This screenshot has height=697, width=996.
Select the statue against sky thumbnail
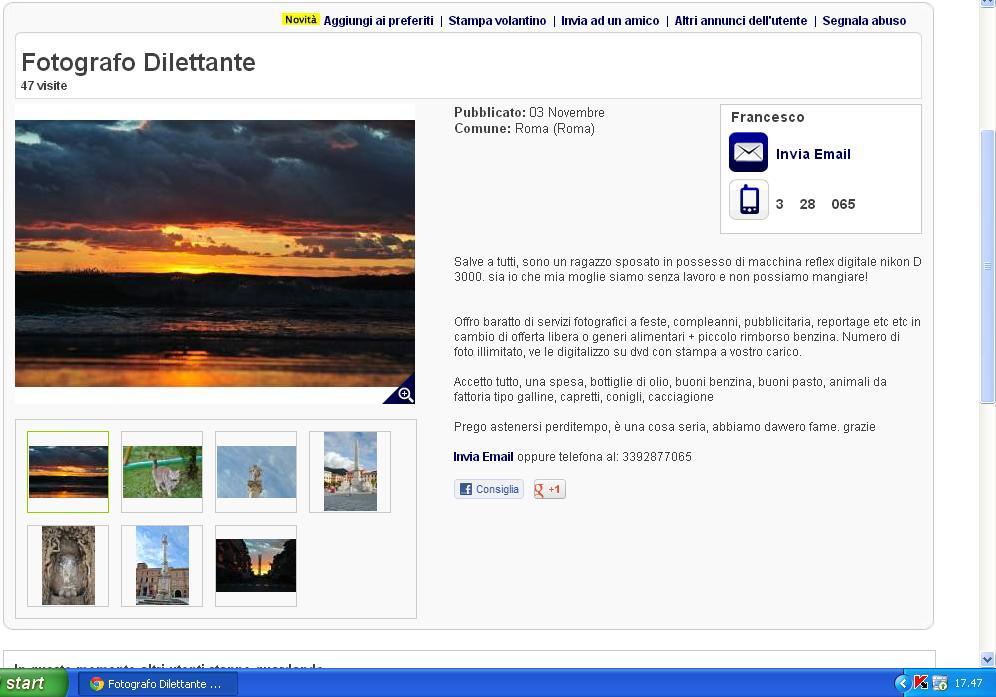click(x=256, y=471)
